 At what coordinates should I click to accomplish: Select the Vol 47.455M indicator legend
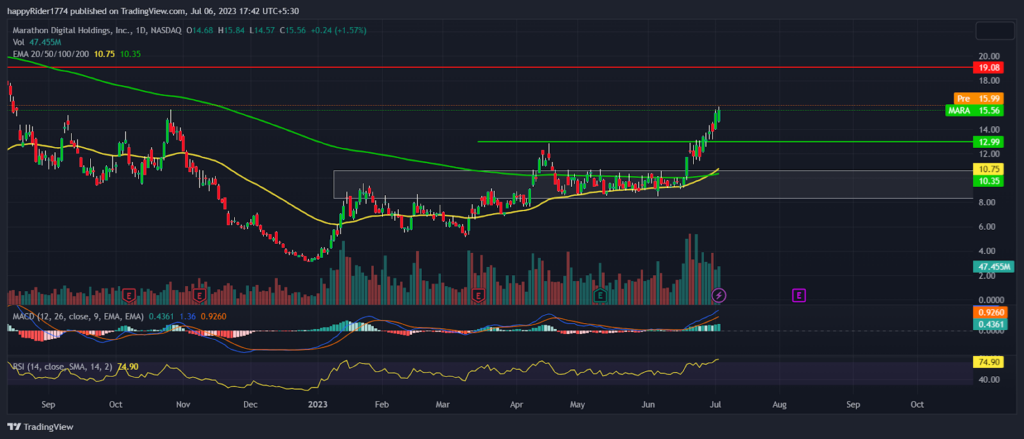point(36,42)
